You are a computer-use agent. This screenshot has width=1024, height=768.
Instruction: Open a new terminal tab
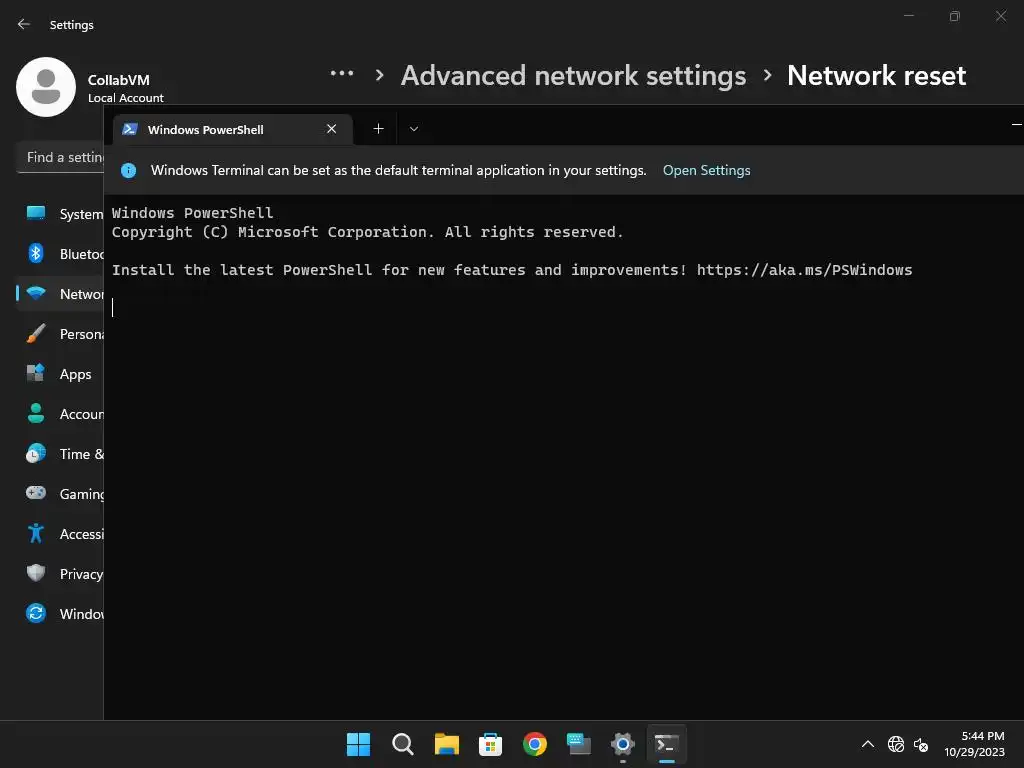pyautogui.click(x=378, y=129)
